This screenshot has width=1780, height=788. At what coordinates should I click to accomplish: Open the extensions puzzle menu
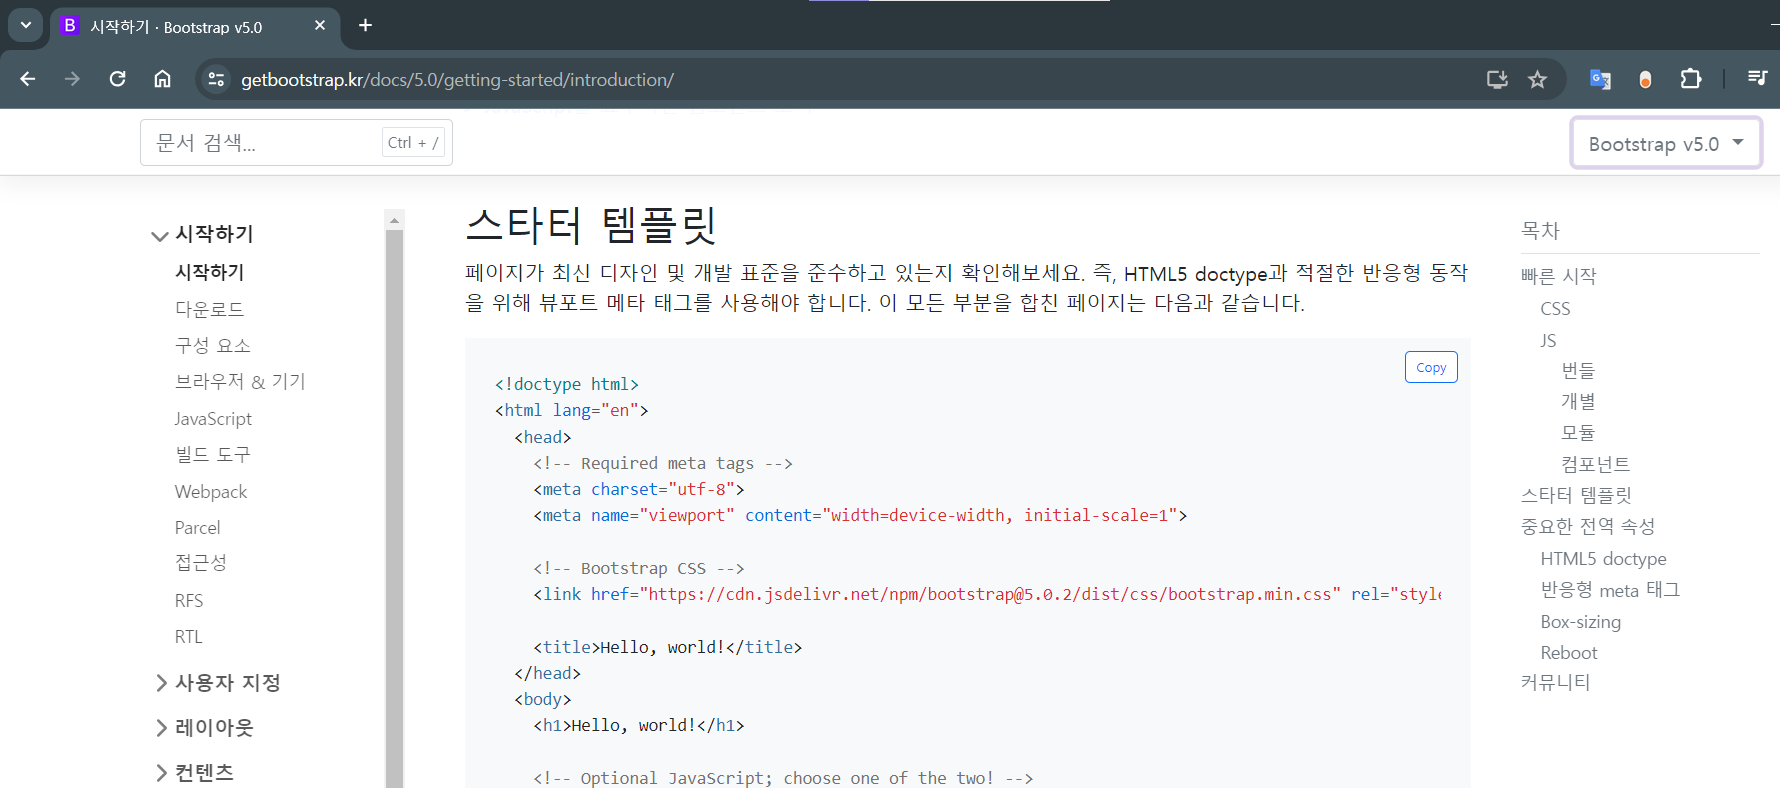(1691, 79)
